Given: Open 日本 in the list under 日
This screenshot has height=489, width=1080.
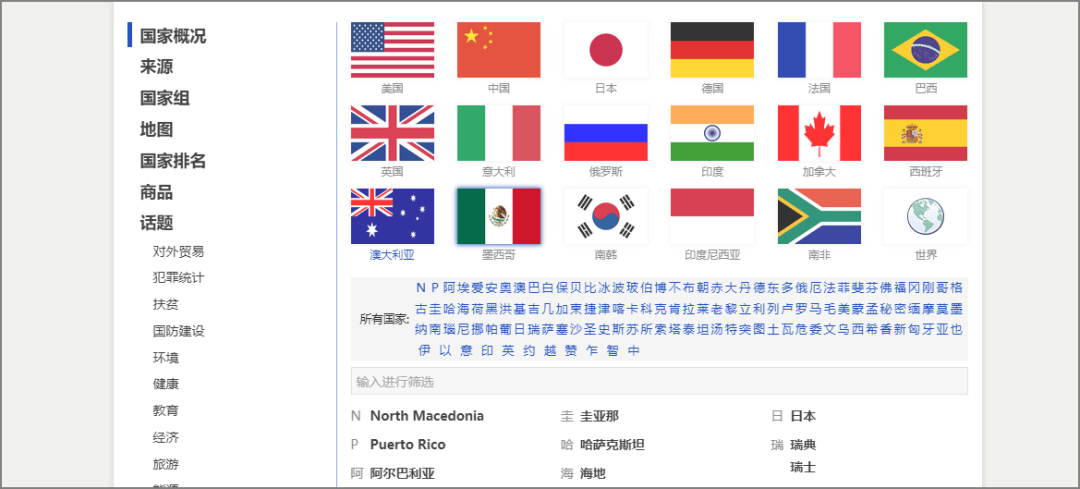Looking at the screenshot, I should 803,416.
